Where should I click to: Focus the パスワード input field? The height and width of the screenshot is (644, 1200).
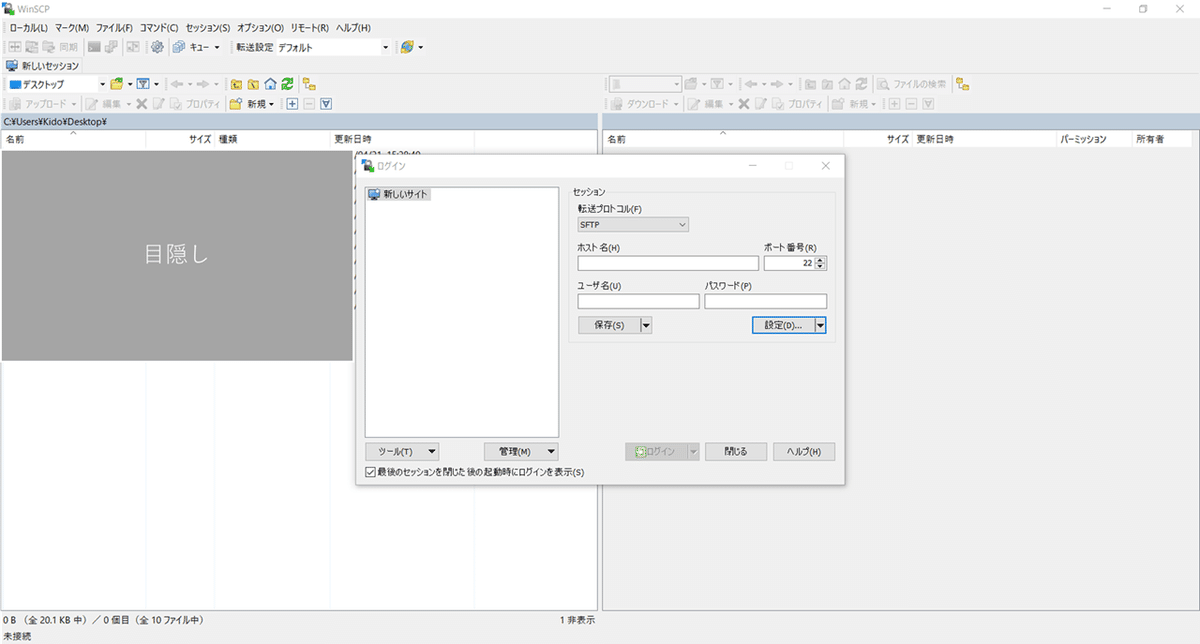coord(766,301)
